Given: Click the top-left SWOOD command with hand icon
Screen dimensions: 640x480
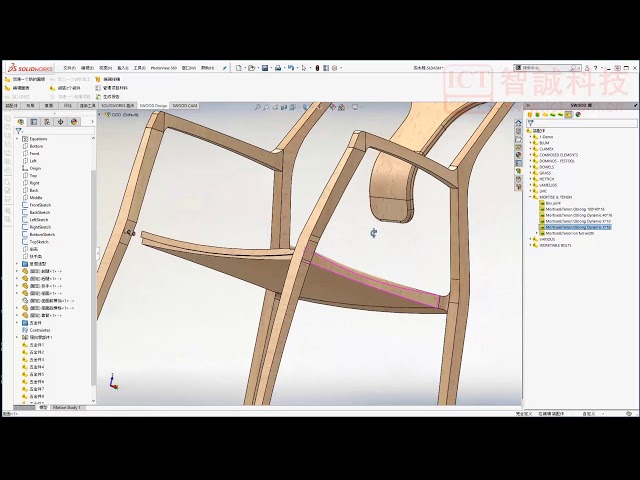Looking at the screenshot, I should 25,79.
